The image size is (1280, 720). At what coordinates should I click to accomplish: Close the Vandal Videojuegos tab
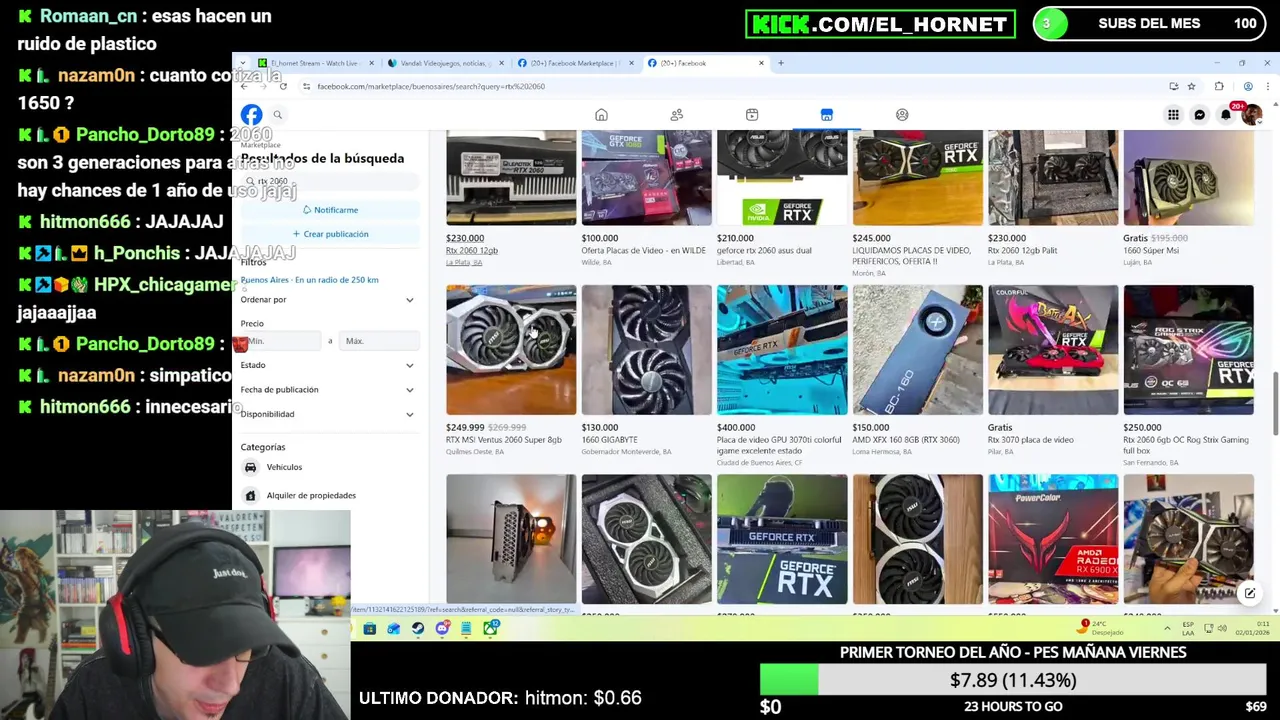(501, 63)
